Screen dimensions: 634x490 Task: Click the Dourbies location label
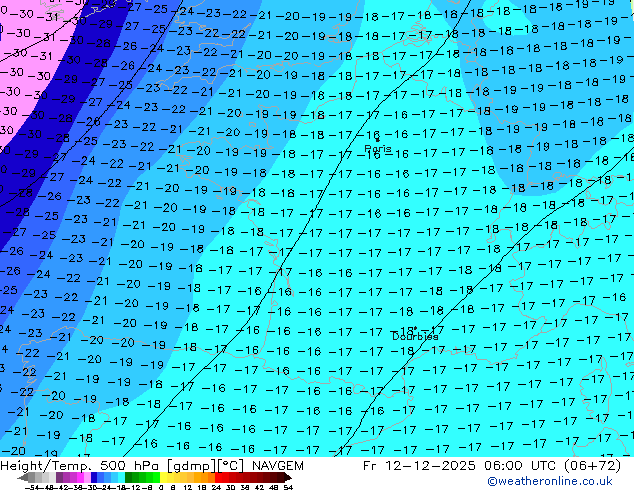pos(415,336)
